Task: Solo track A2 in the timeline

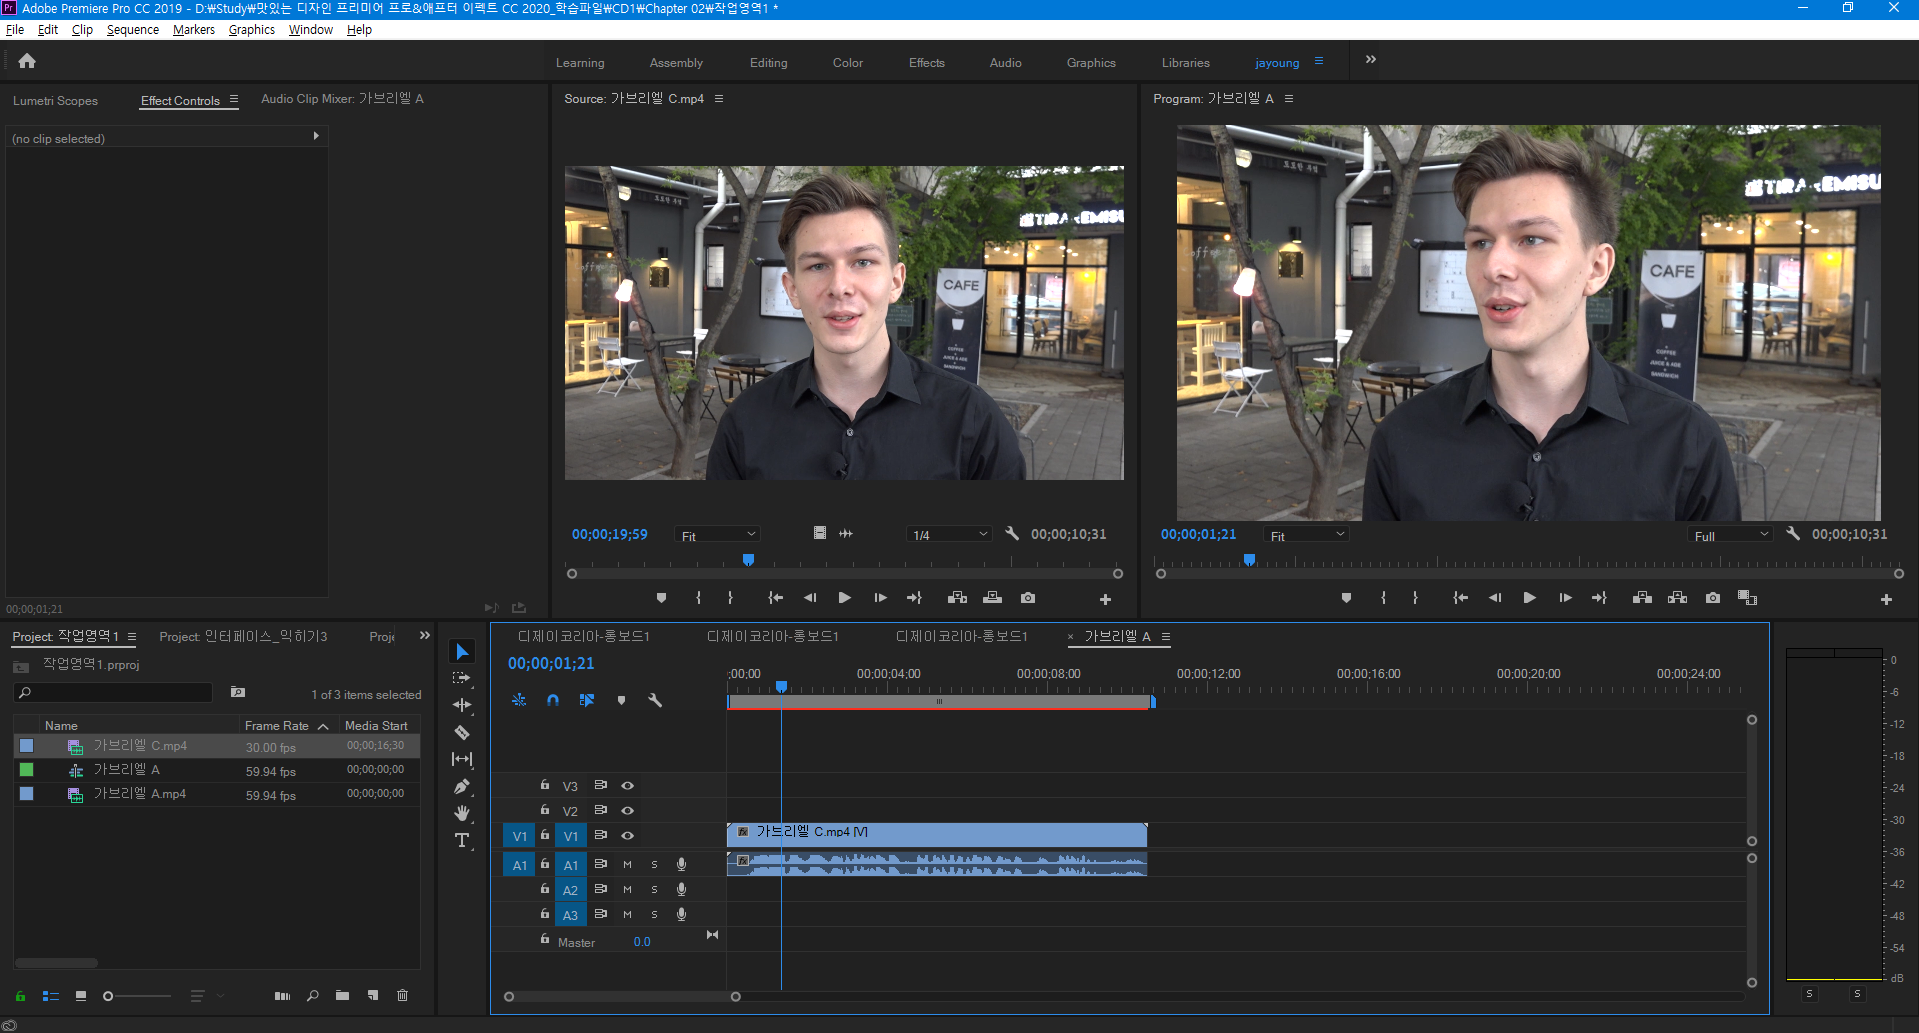Action: (655, 890)
